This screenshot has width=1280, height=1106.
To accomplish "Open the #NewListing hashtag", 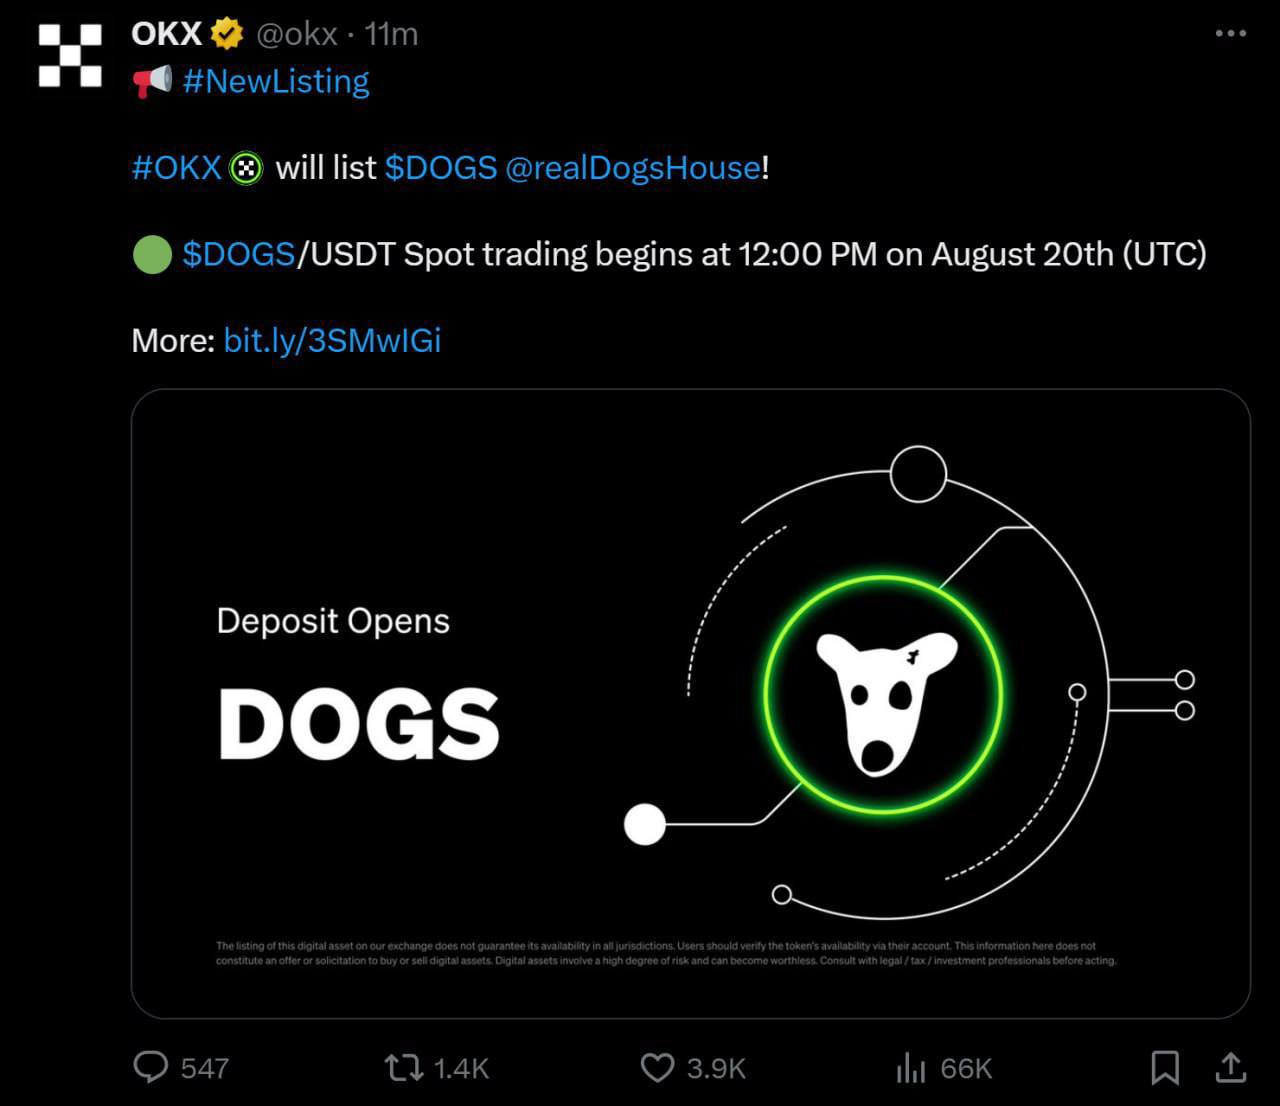I will click(x=276, y=81).
